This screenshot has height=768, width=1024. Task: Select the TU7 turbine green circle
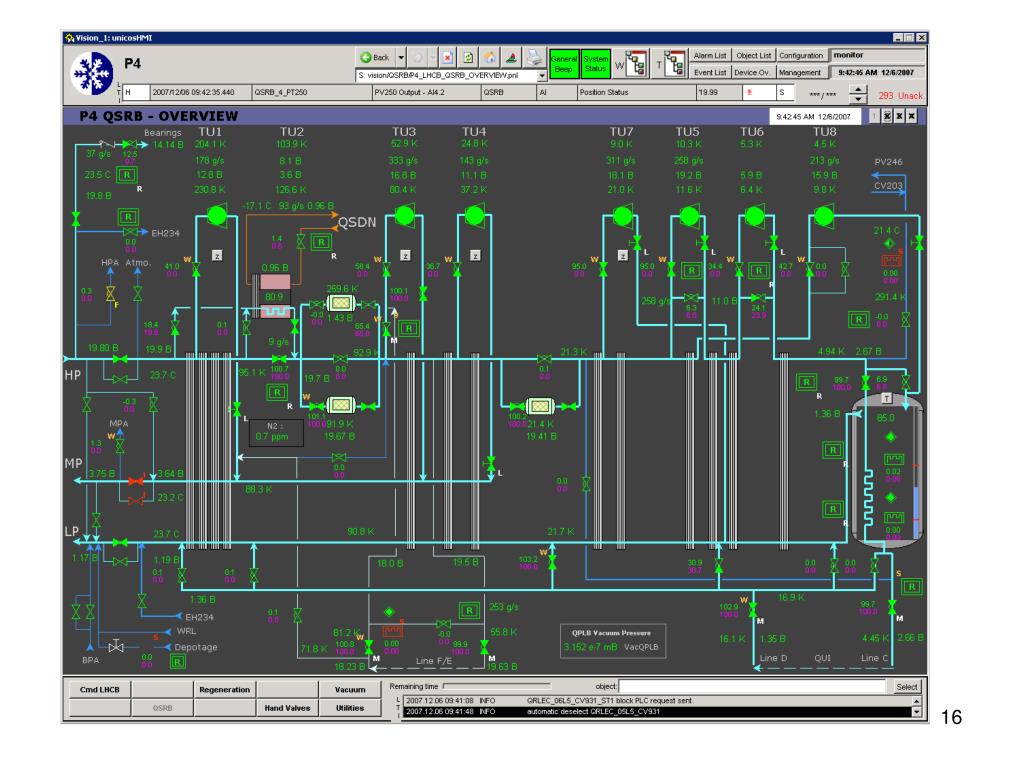pyautogui.click(x=622, y=215)
